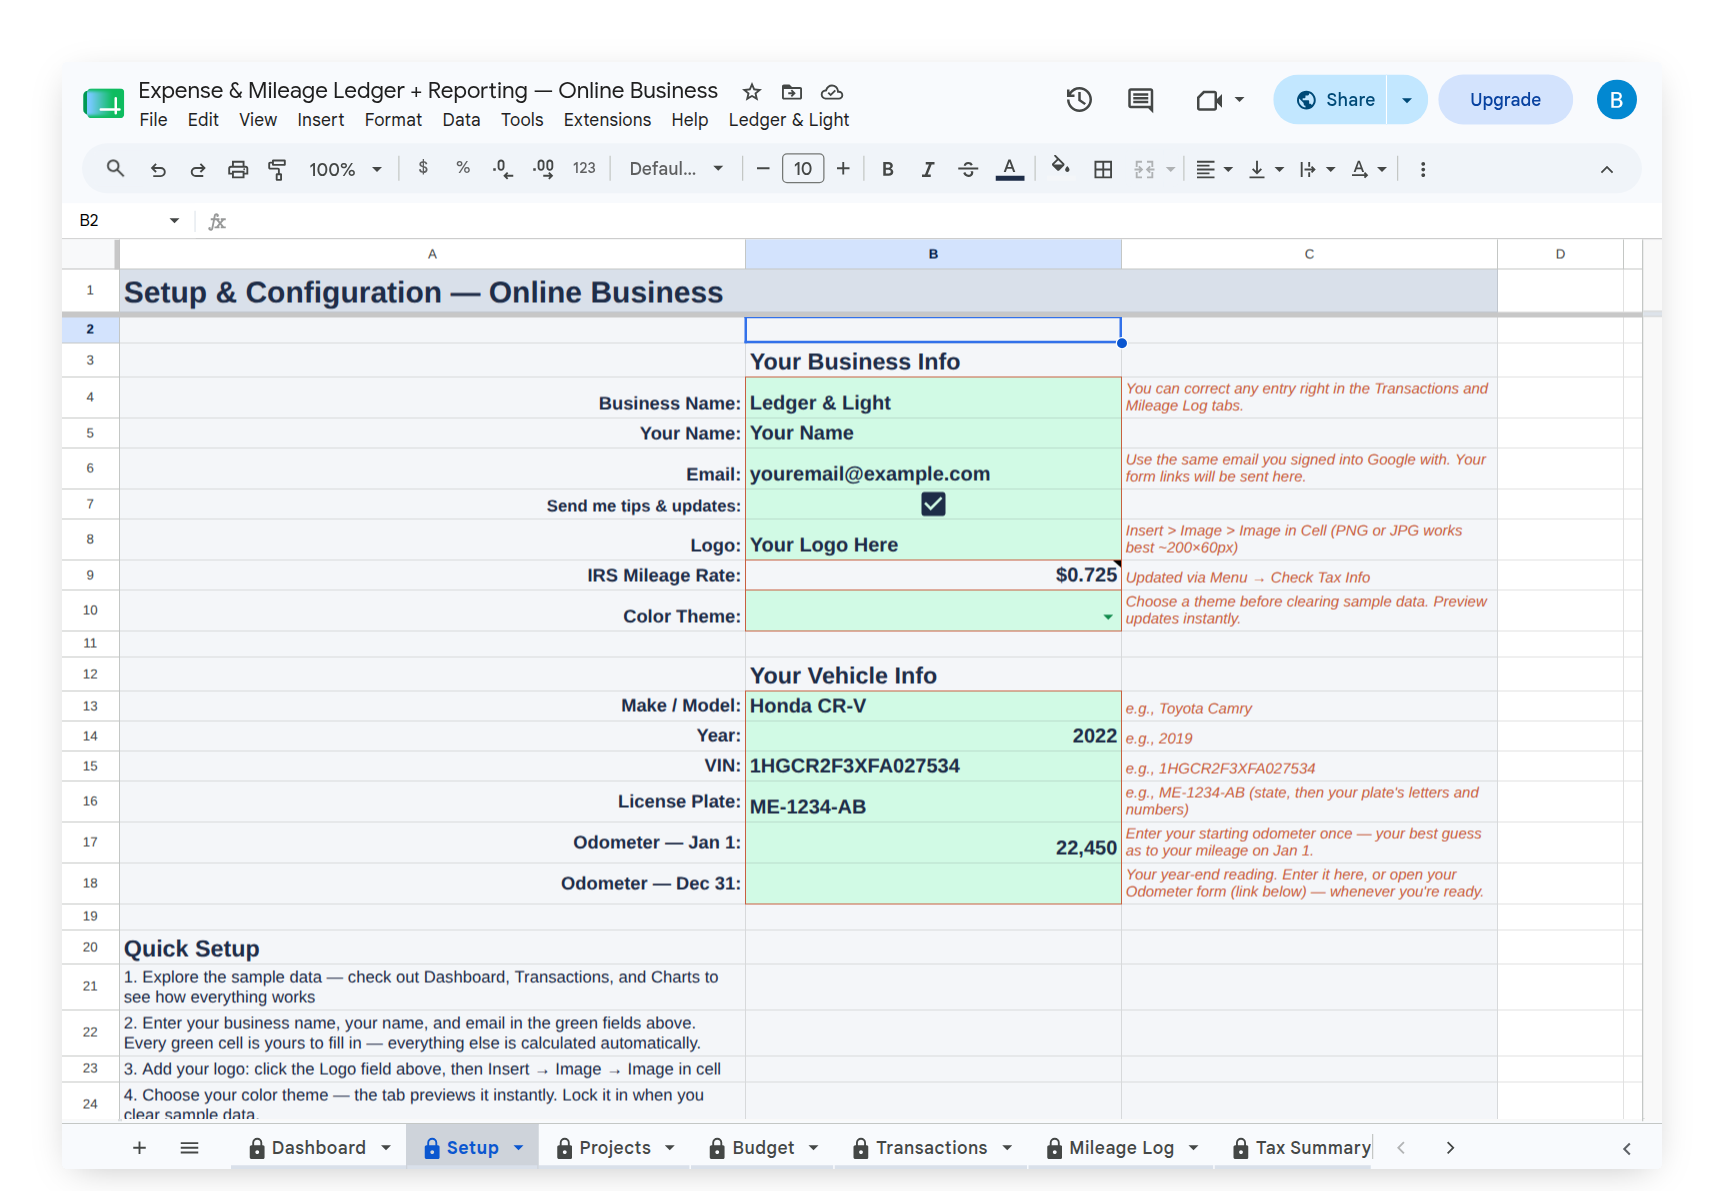Open the font family Default dropdown

tap(676, 169)
